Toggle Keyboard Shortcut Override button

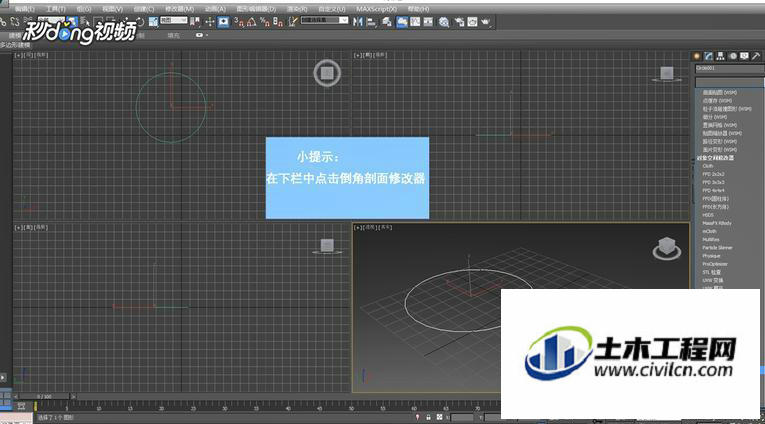click(x=223, y=22)
